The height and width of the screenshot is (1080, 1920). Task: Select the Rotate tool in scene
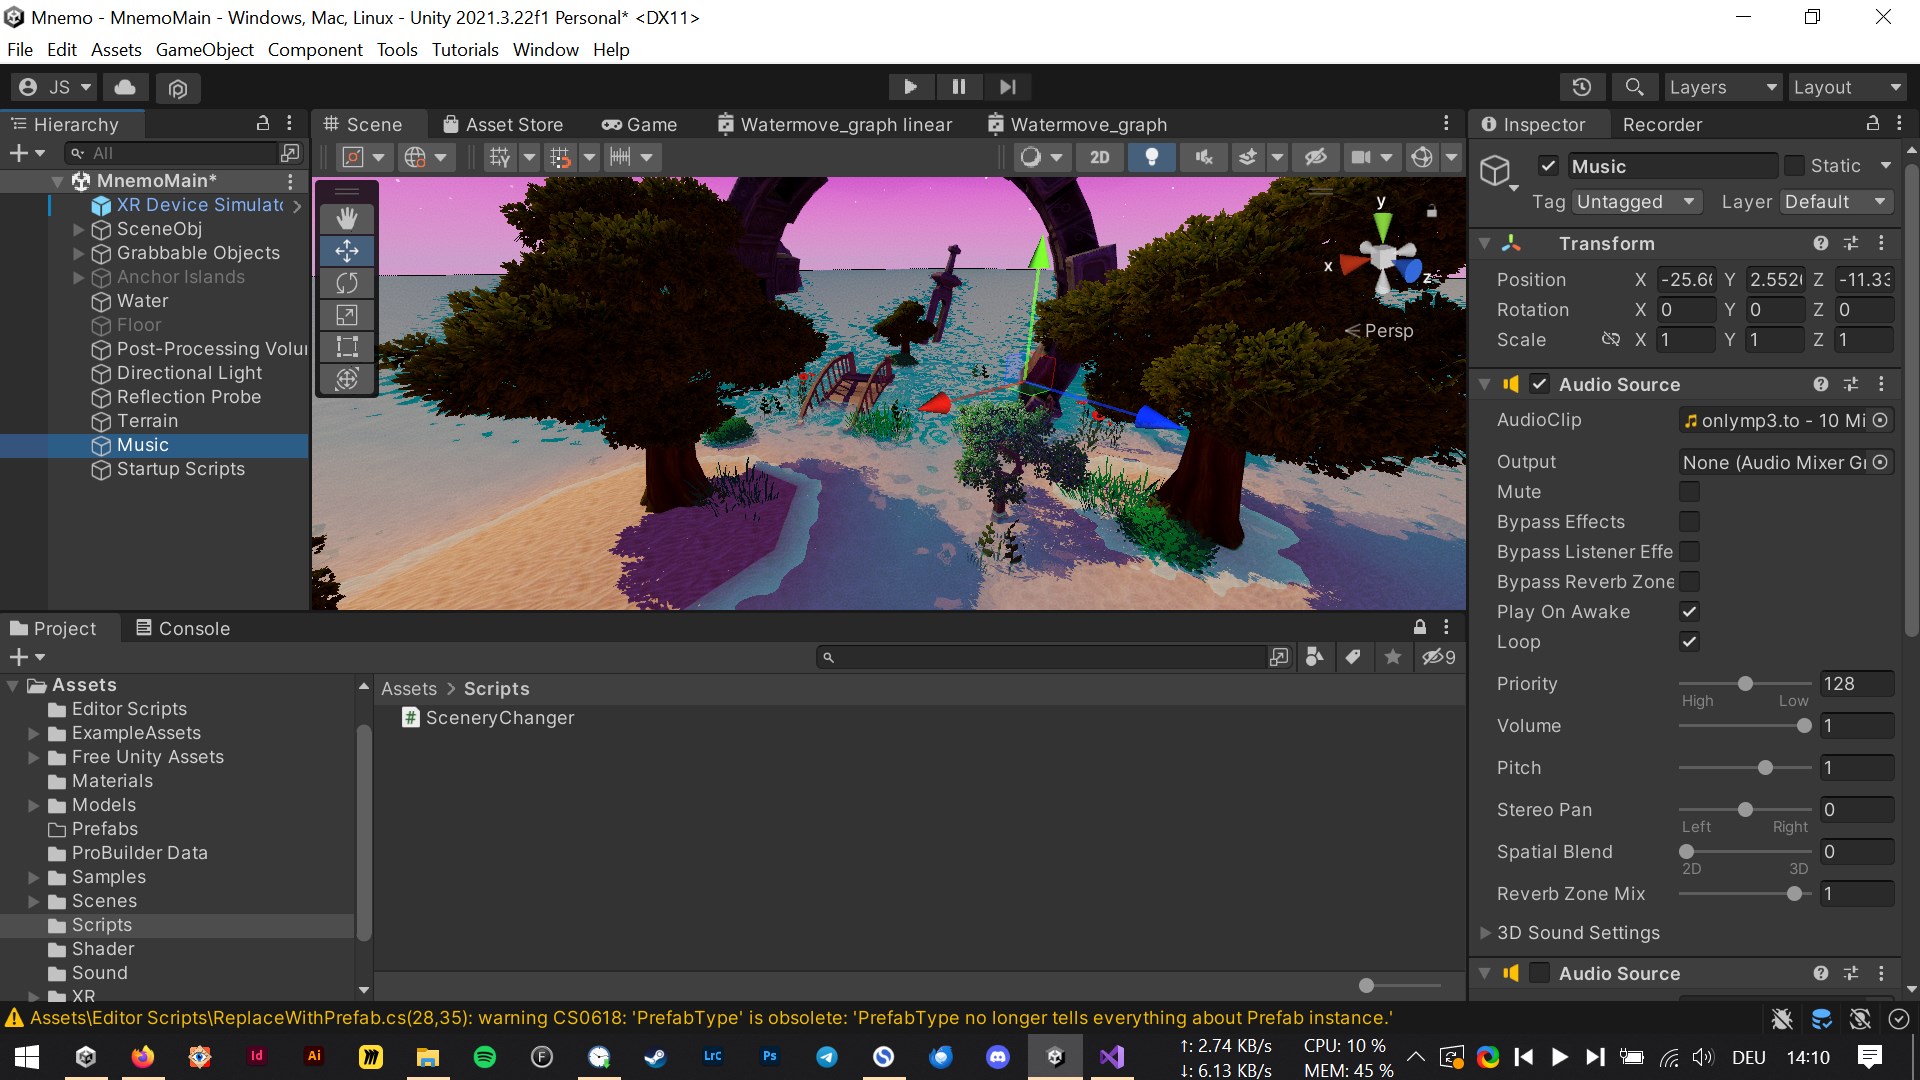(x=347, y=283)
